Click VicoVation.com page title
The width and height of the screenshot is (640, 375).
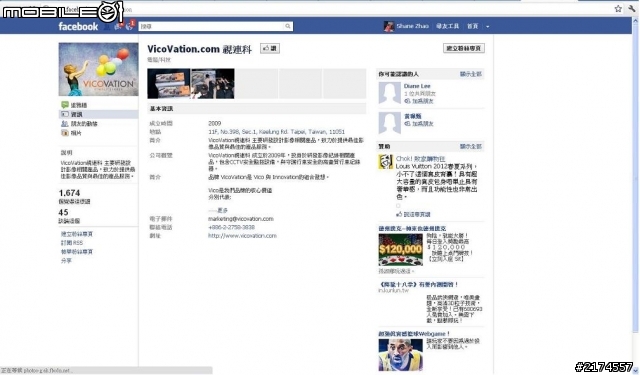[200, 49]
